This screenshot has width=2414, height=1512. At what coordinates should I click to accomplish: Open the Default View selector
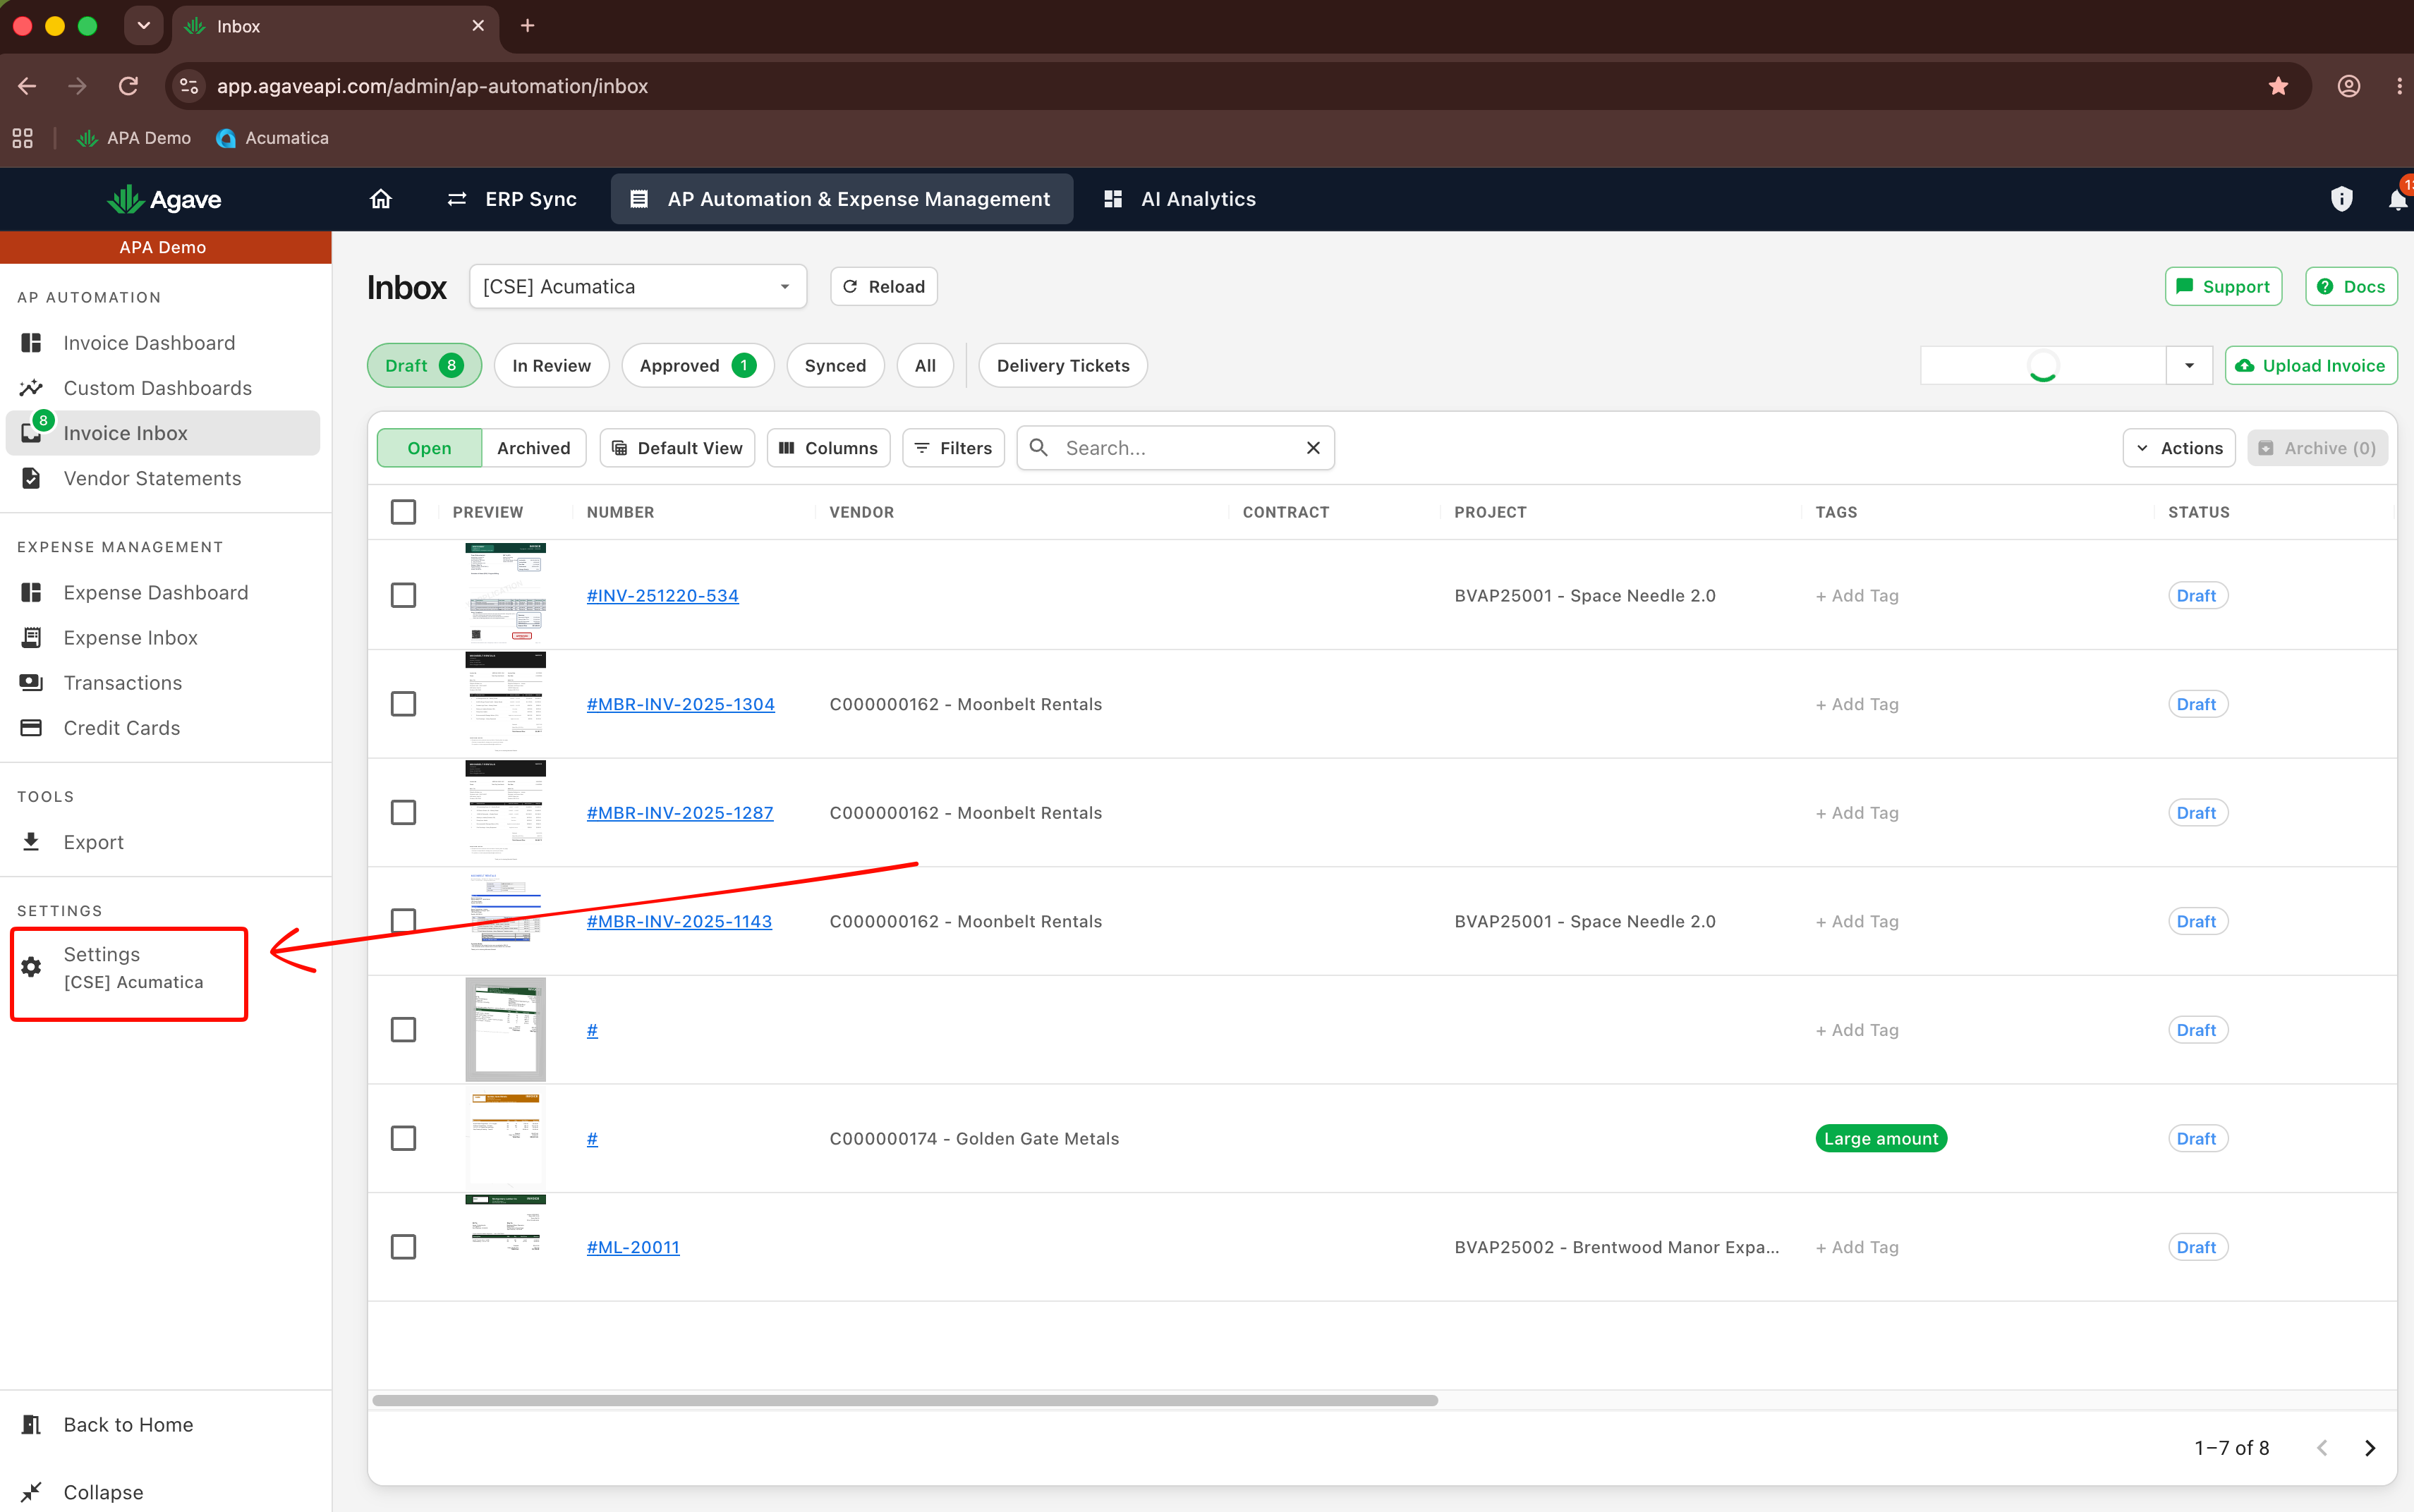click(x=677, y=448)
